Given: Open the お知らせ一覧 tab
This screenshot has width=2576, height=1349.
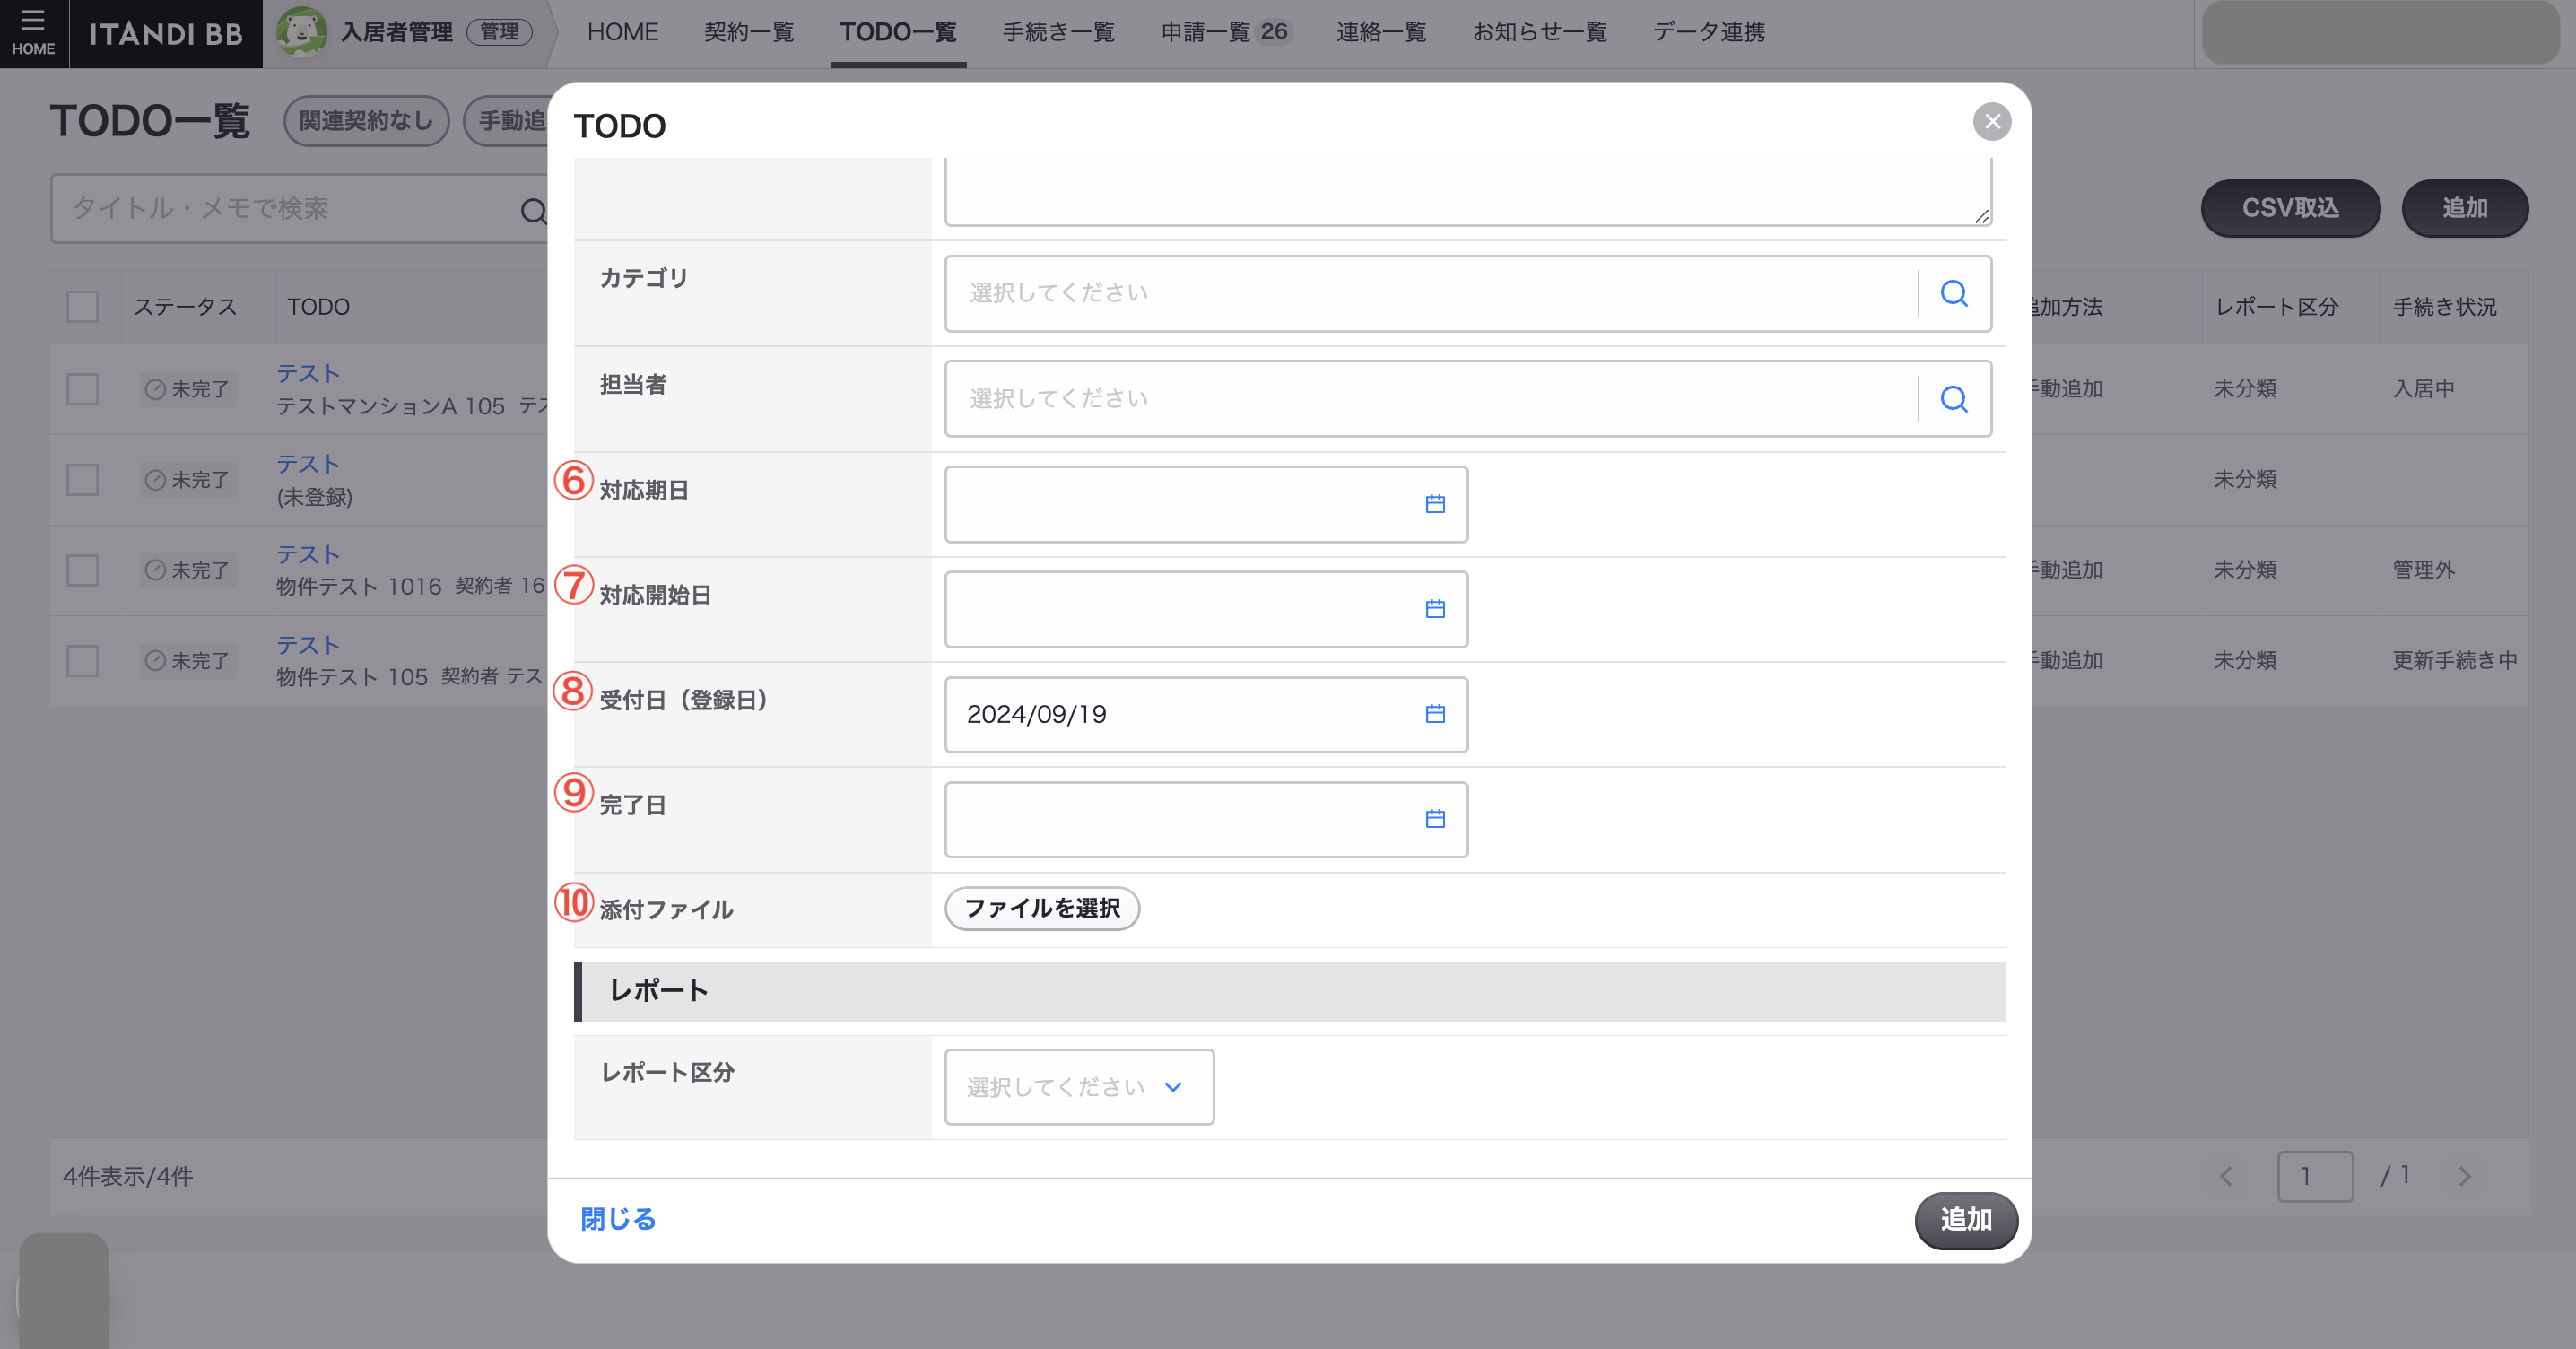Looking at the screenshot, I should (1539, 32).
